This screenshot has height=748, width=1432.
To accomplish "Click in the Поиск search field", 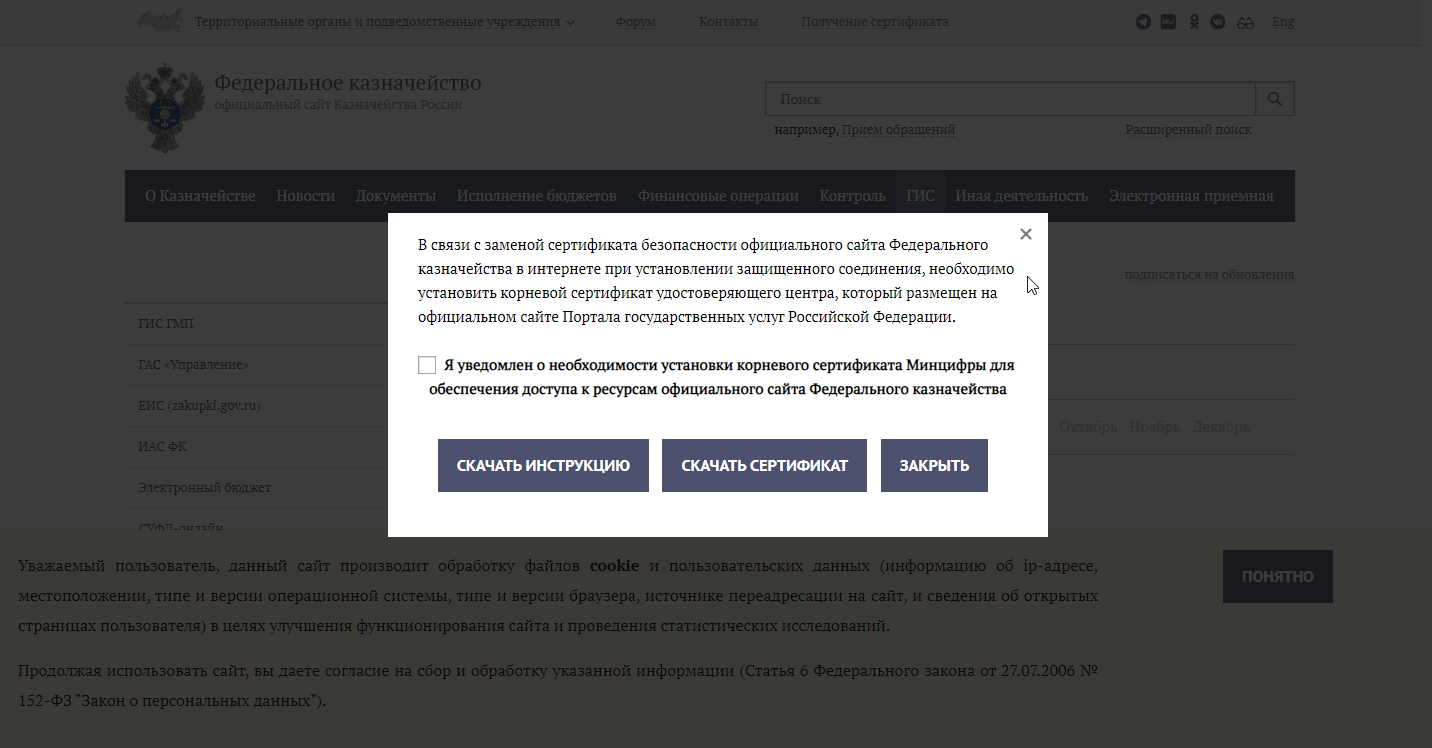I will pyautogui.click(x=1010, y=99).
